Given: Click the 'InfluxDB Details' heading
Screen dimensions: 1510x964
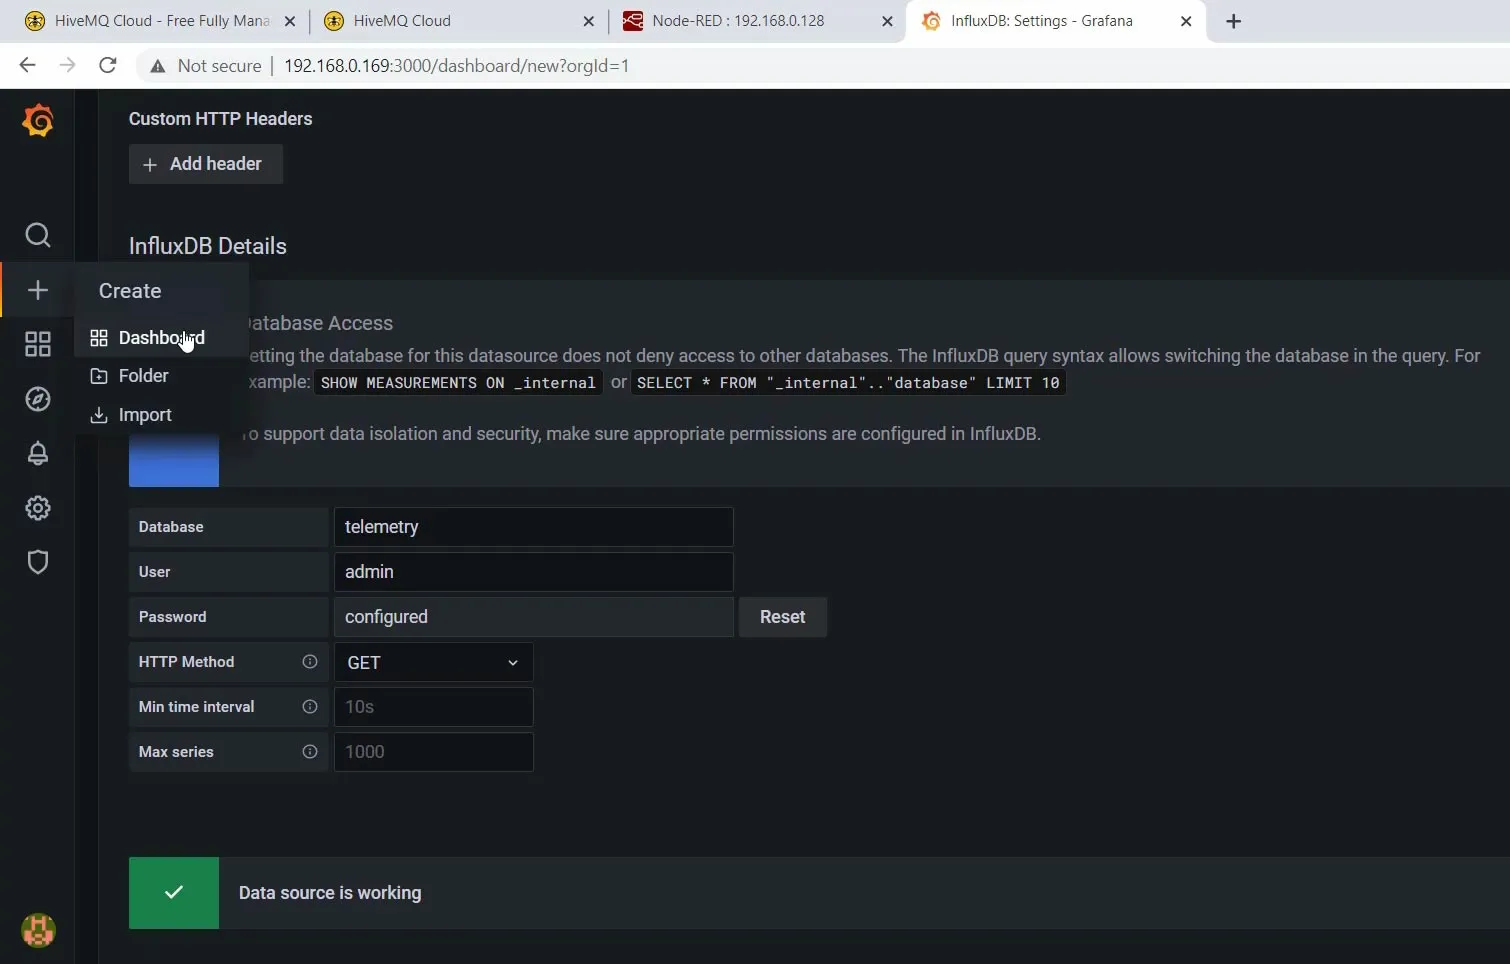Looking at the screenshot, I should [208, 246].
